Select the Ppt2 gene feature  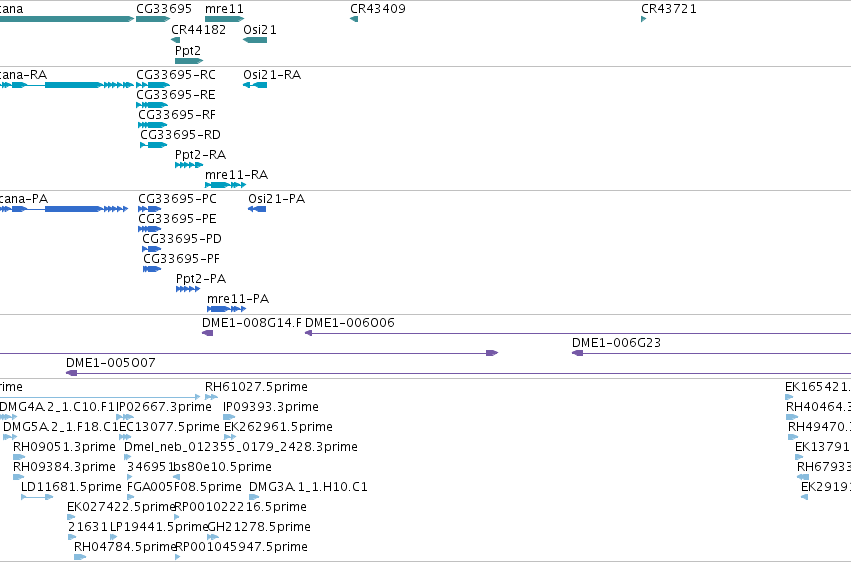click(x=189, y=61)
